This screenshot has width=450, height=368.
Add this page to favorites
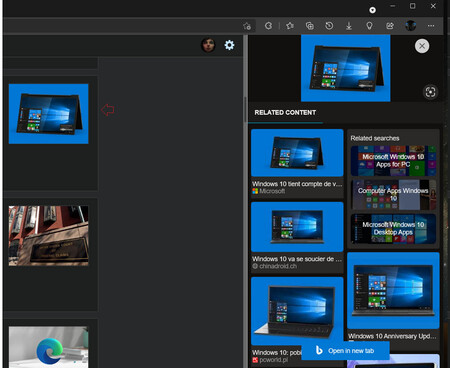click(247, 26)
